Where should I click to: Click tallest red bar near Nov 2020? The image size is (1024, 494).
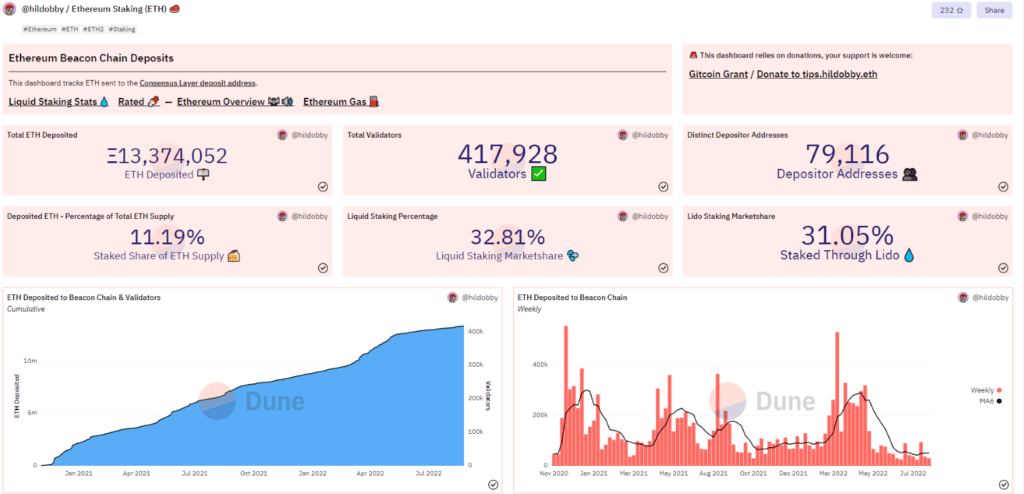[x=566, y=396]
